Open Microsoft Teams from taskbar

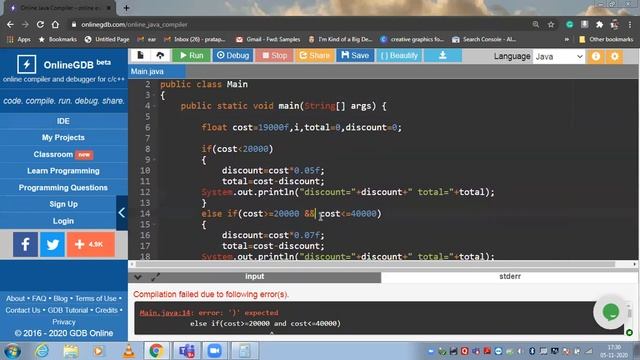click(x=187, y=351)
